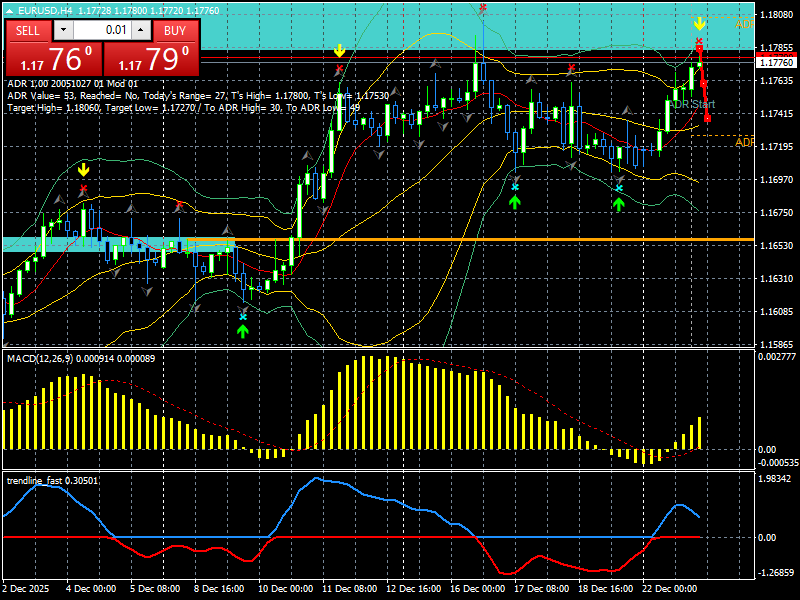Click the '16 Dec 00:00' time axis label

tap(478, 588)
